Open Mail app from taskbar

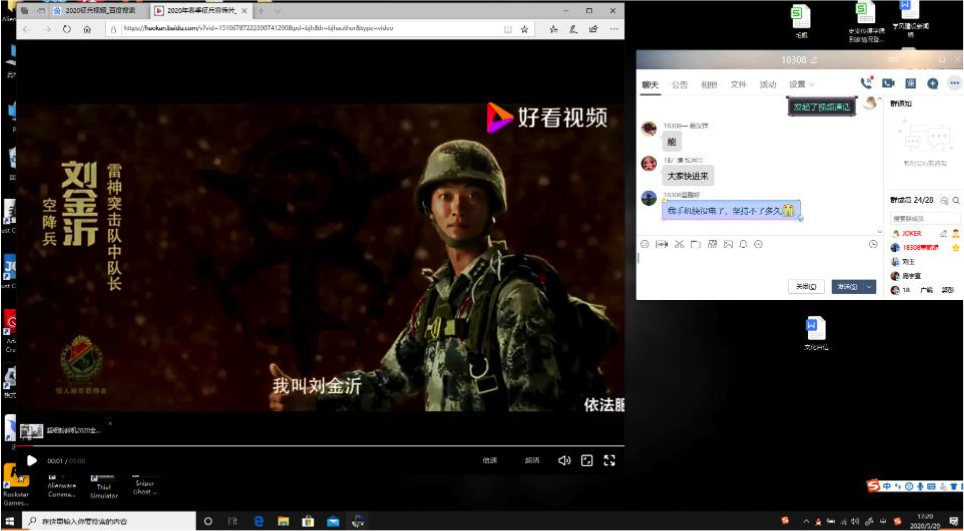pyautogui.click(x=333, y=521)
